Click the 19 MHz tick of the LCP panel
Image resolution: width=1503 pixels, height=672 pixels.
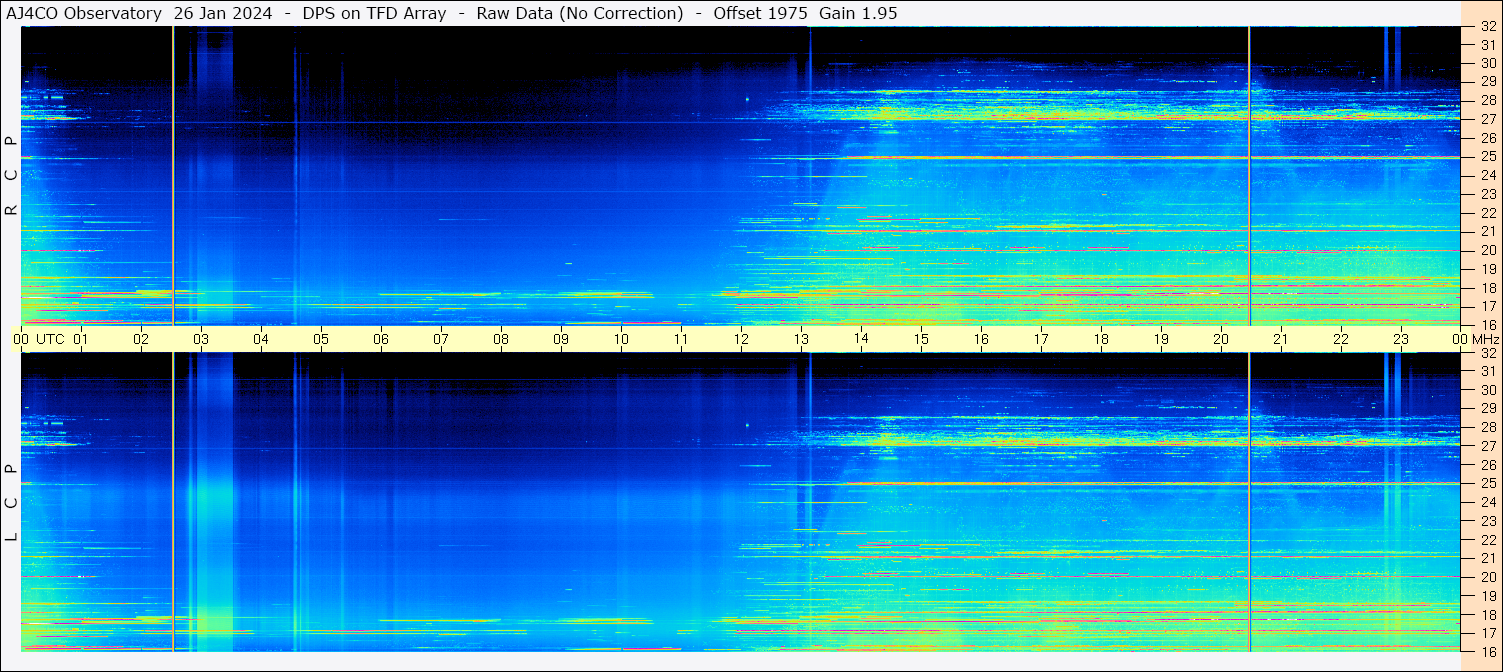coord(1487,596)
